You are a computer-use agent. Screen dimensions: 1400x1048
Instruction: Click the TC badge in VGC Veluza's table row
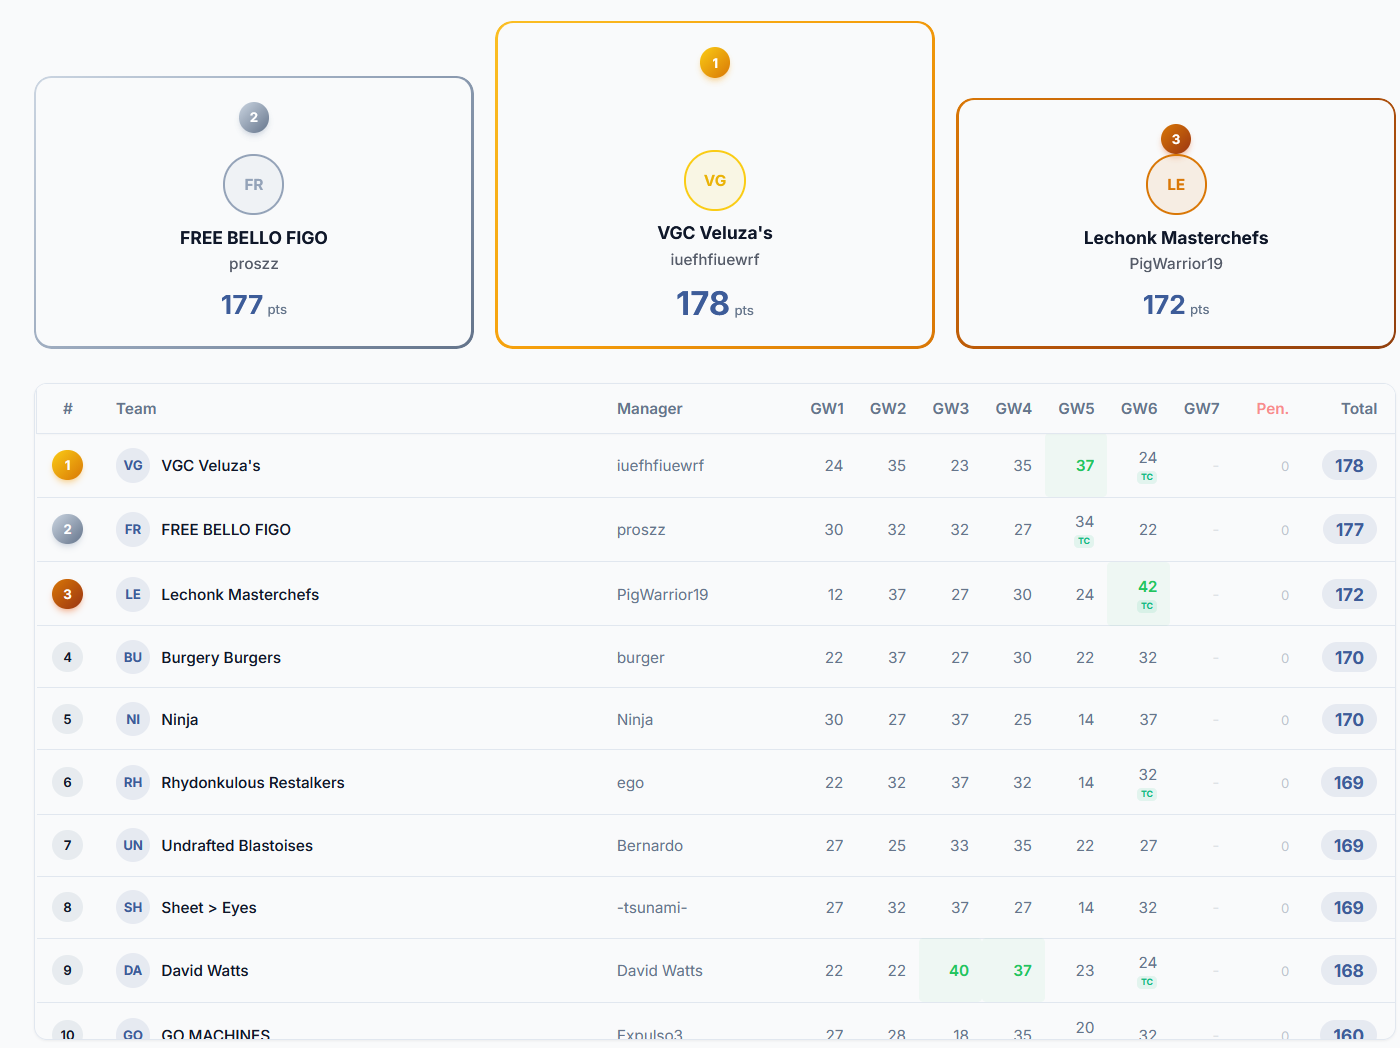tap(1147, 477)
